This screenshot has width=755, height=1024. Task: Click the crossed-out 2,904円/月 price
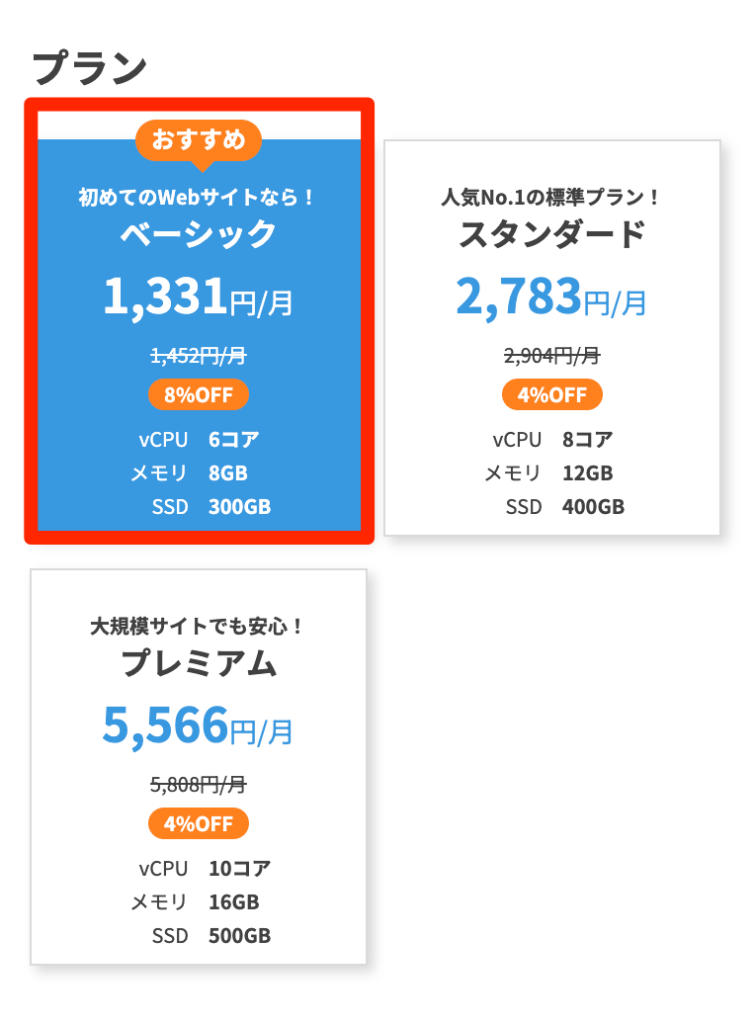[552, 354]
